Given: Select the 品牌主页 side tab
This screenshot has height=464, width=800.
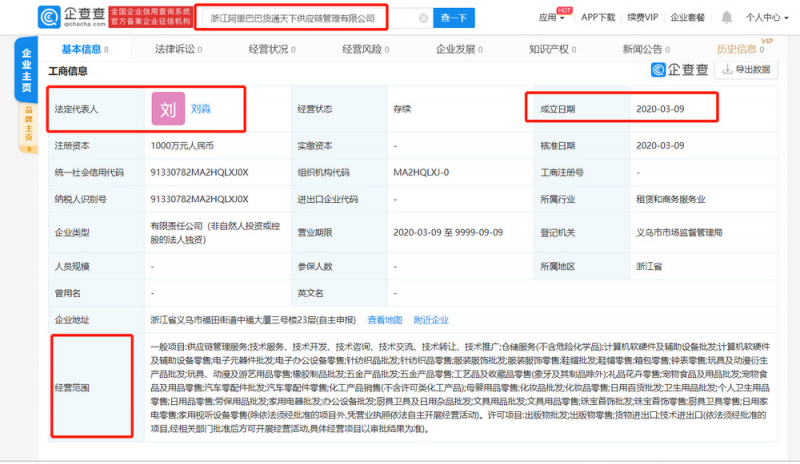Looking at the screenshot, I should pos(29,128).
